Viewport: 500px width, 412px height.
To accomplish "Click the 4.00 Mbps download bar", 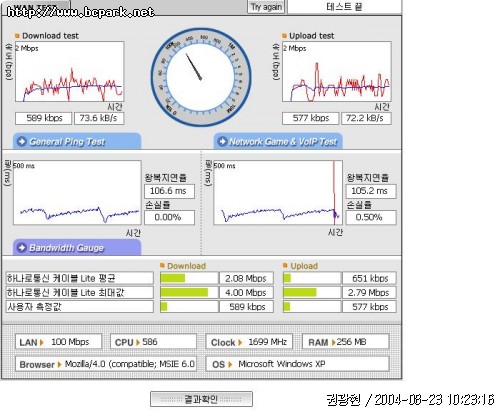I will click(189, 293).
